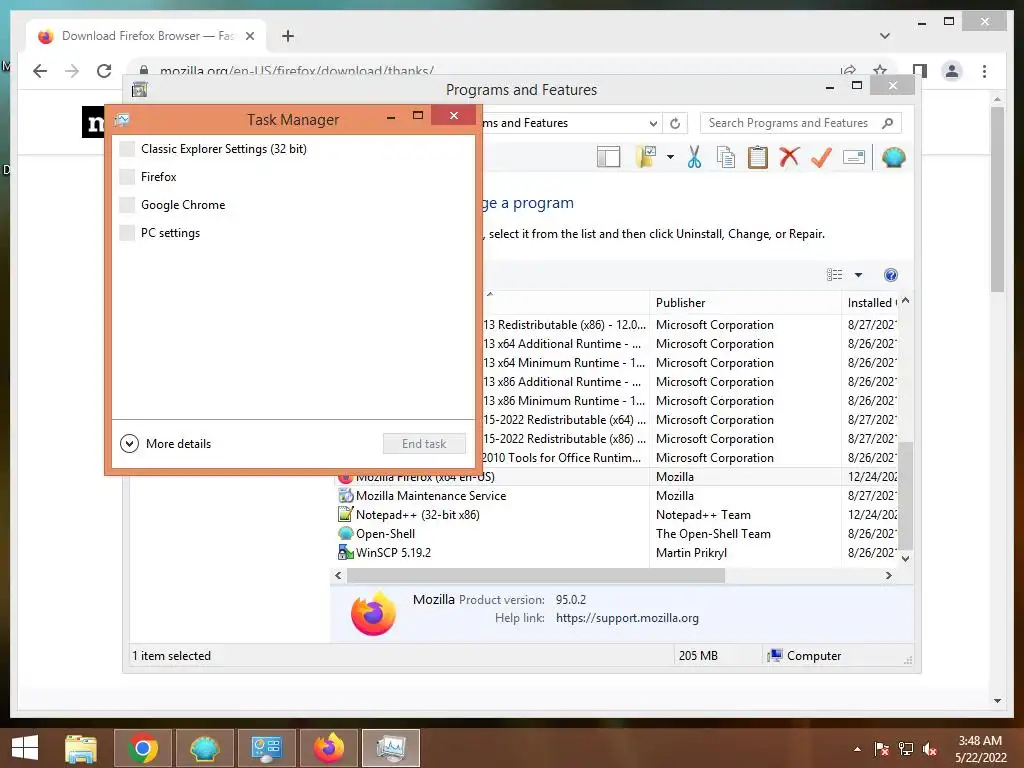Toggle Chrome side panel icon
Screen dimensions: 1024x768
pyautogui.click(x=920, y=71)
